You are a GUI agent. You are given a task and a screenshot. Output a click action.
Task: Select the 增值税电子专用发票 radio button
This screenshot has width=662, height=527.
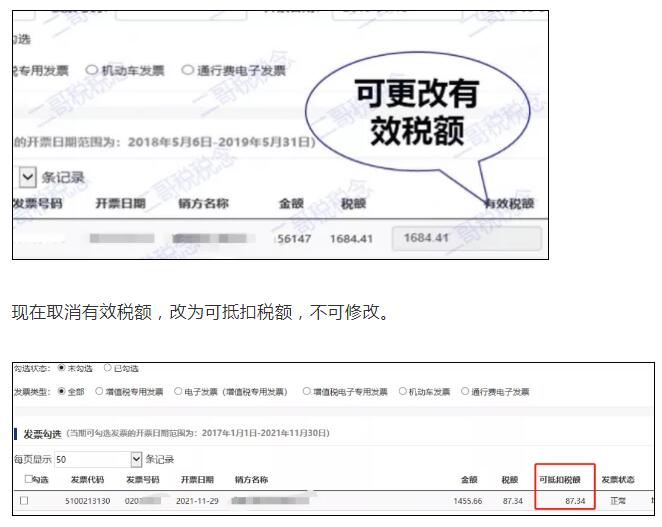point(307,391)
